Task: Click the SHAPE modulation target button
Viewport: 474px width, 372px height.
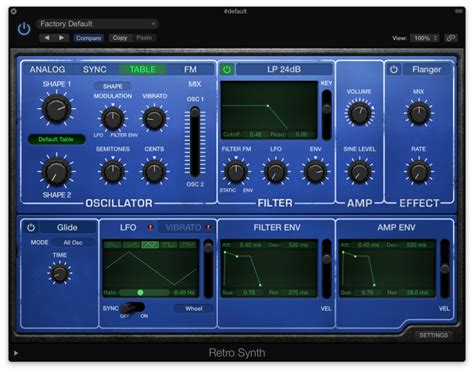Action: [113, 86]
